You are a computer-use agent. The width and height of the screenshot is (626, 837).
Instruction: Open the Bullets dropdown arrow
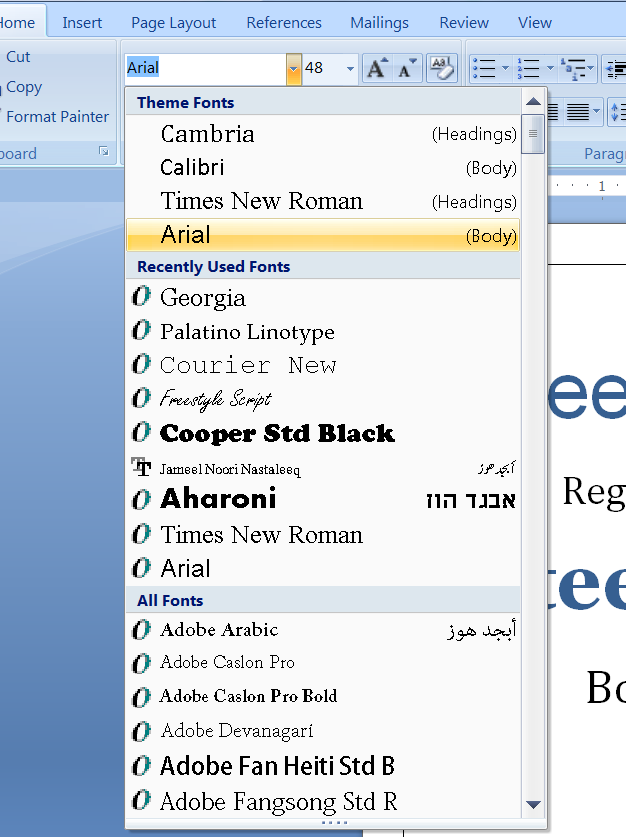(505, 68)
